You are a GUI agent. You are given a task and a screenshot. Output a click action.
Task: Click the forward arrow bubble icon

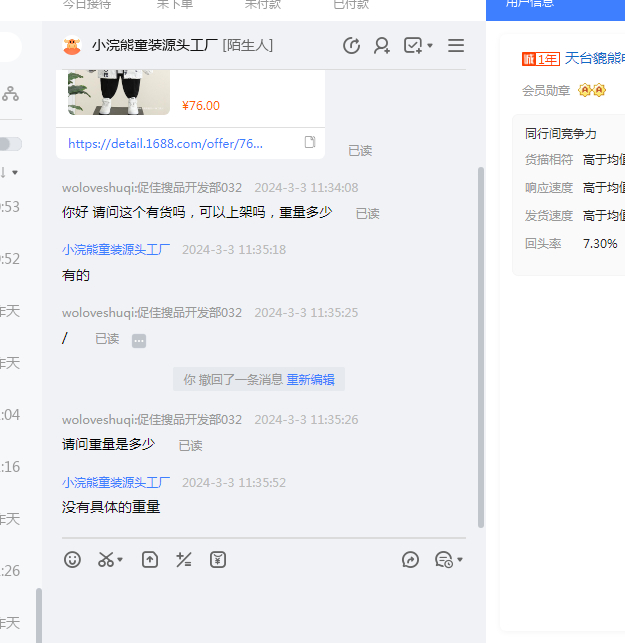pos(410,560)
